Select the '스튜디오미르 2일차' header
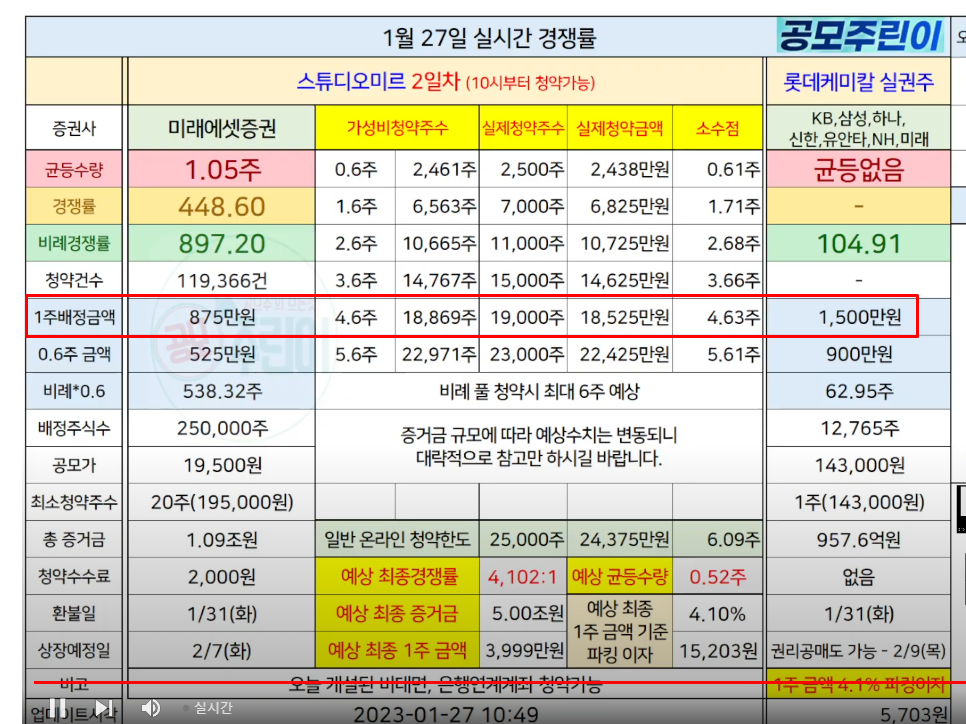 [x=378, y=81]
